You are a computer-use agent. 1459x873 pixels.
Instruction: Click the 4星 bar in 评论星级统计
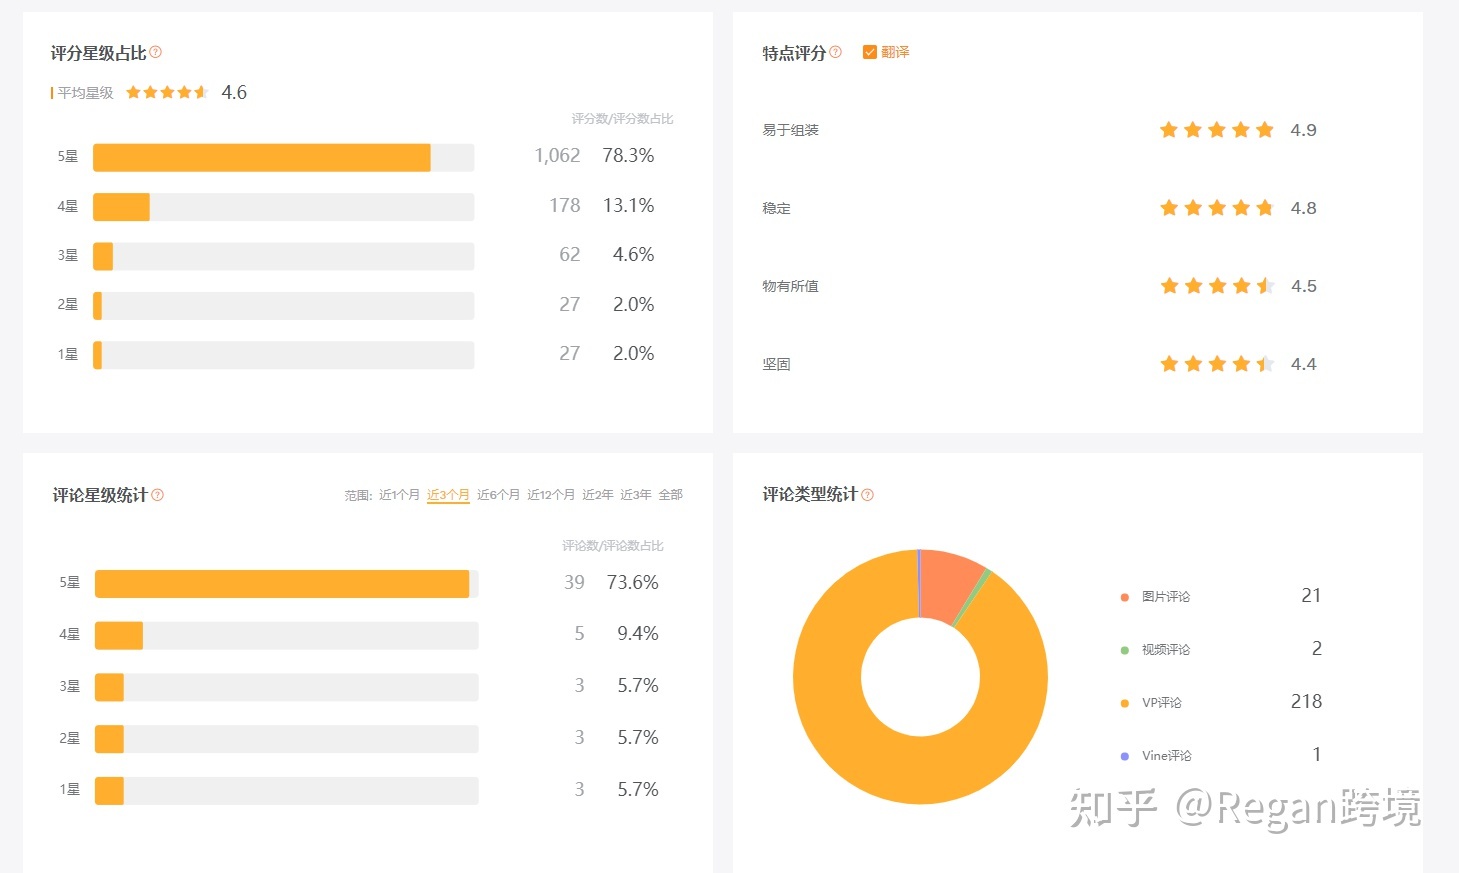119,635
